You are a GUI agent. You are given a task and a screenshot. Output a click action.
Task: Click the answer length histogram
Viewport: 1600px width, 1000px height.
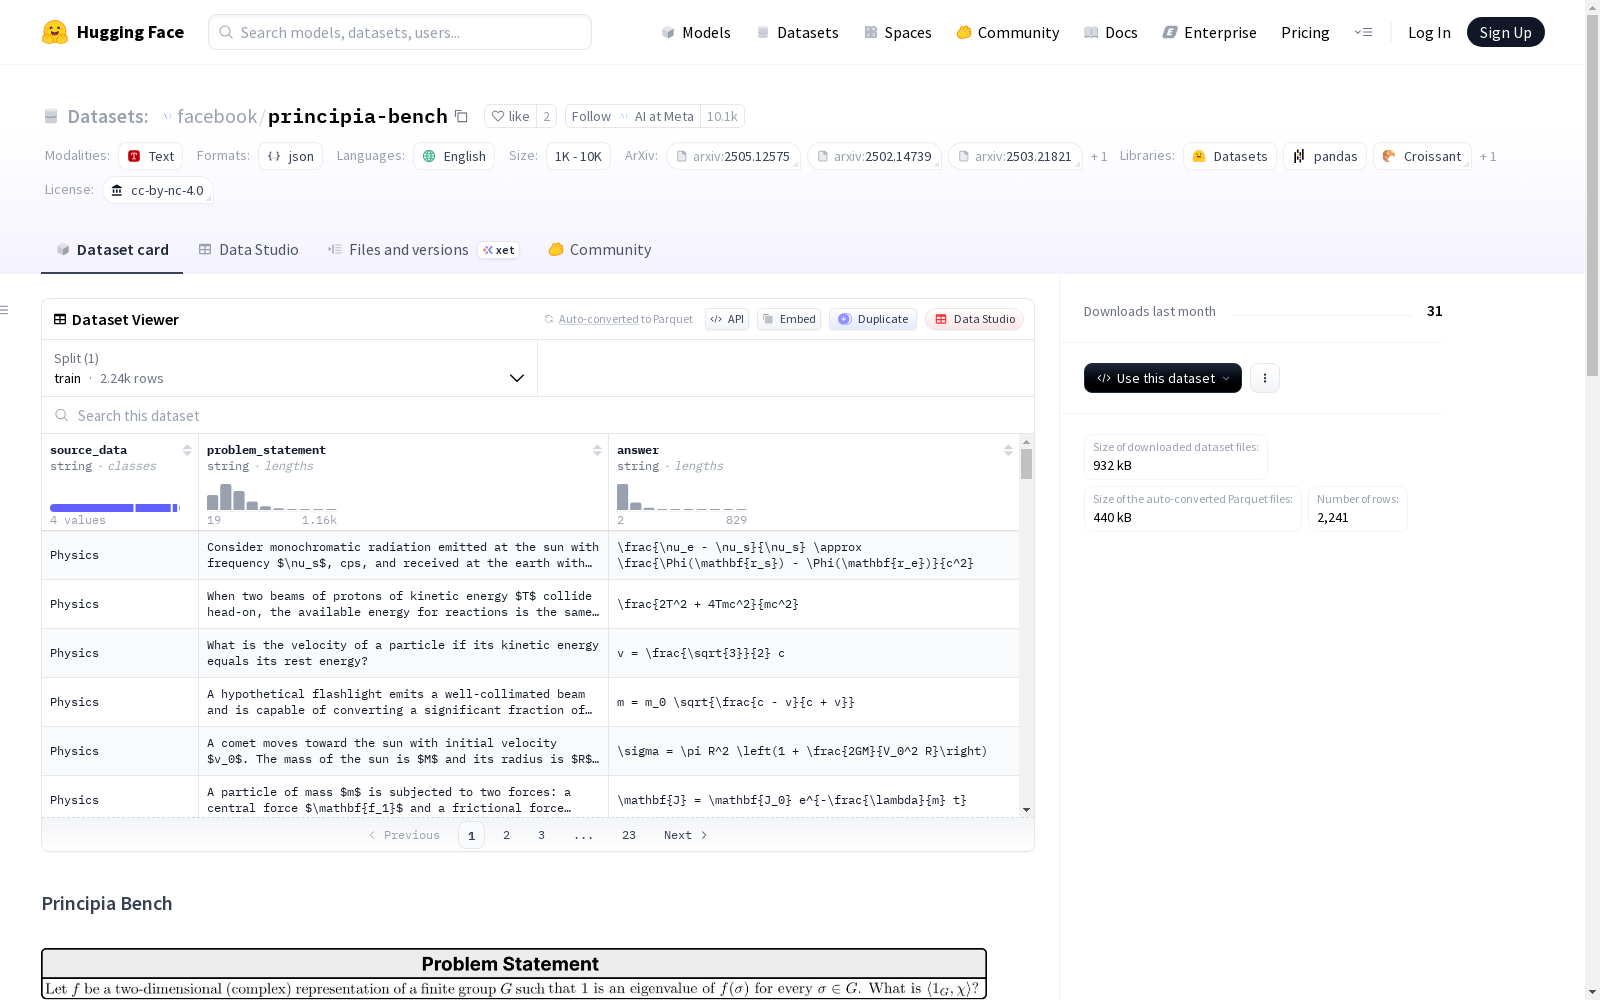tap(681, 497)
